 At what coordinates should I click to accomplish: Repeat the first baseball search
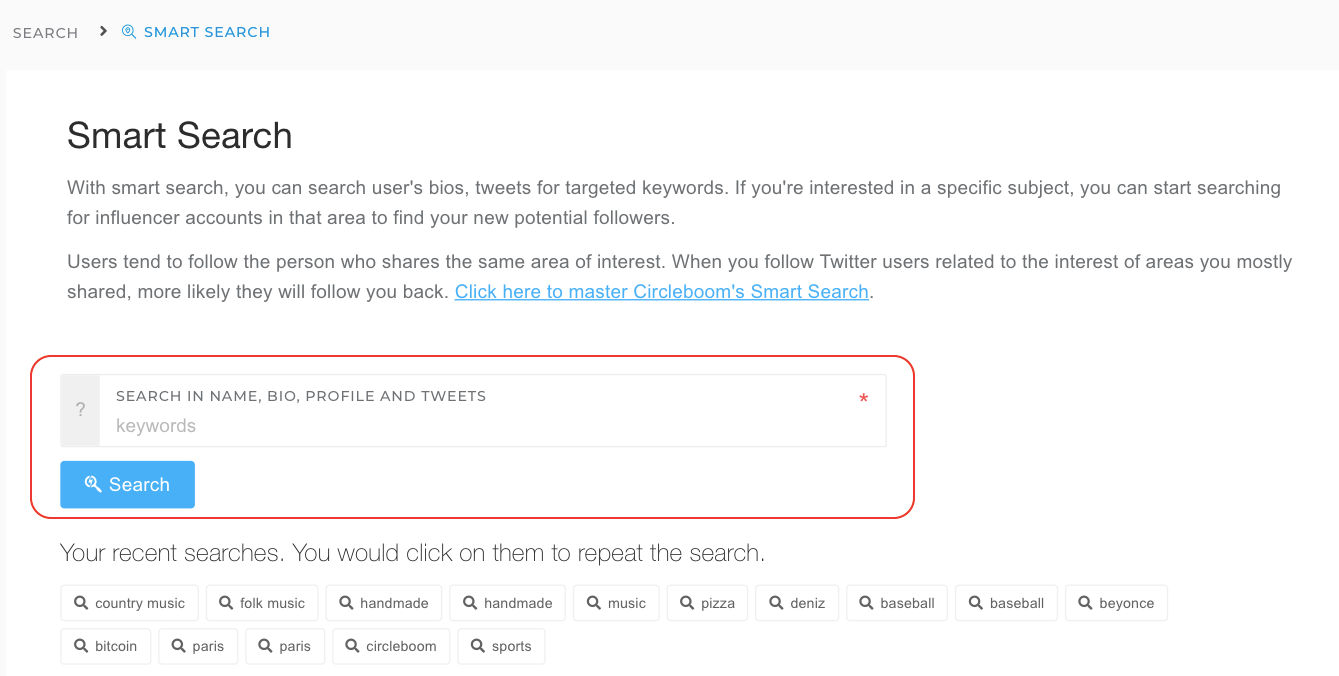click(896, 602)
